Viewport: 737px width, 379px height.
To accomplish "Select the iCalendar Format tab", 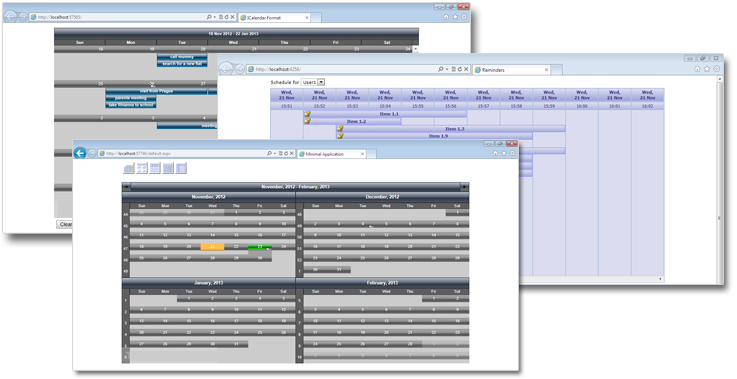I will 275,17.
